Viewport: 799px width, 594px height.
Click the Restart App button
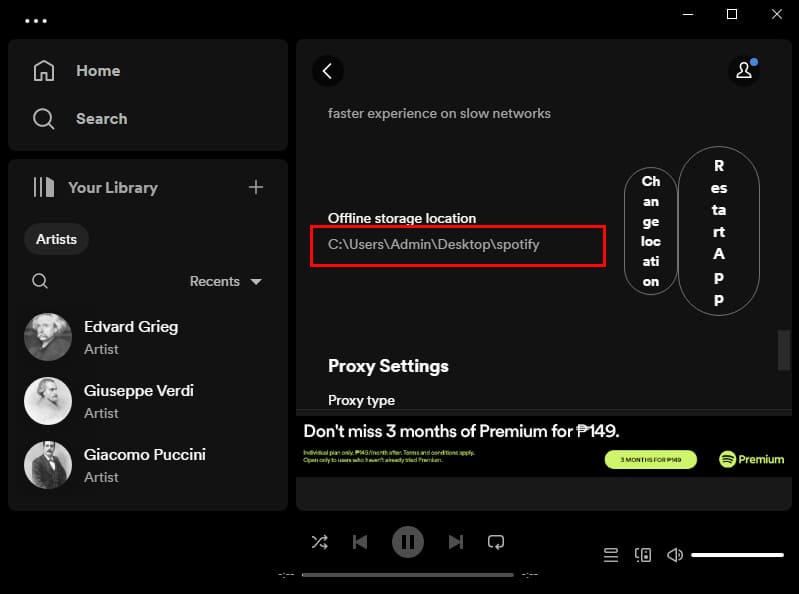719,231
